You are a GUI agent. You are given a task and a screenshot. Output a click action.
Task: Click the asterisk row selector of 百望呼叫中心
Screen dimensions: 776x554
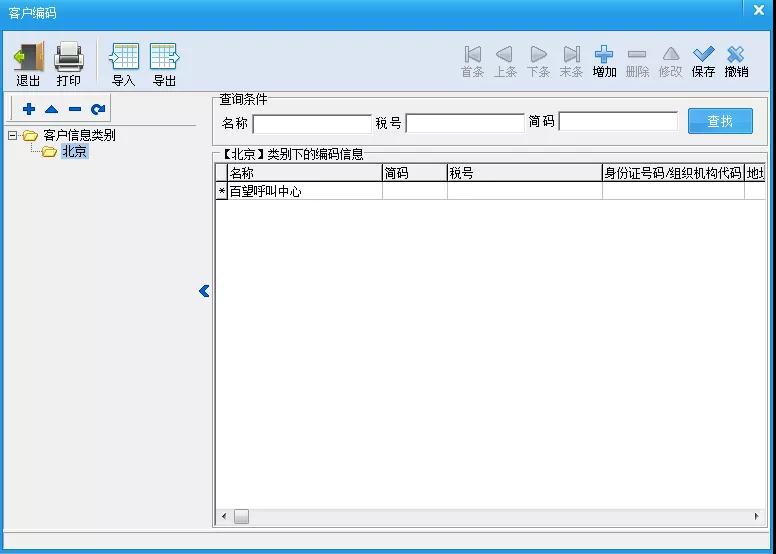pos(222,191)
